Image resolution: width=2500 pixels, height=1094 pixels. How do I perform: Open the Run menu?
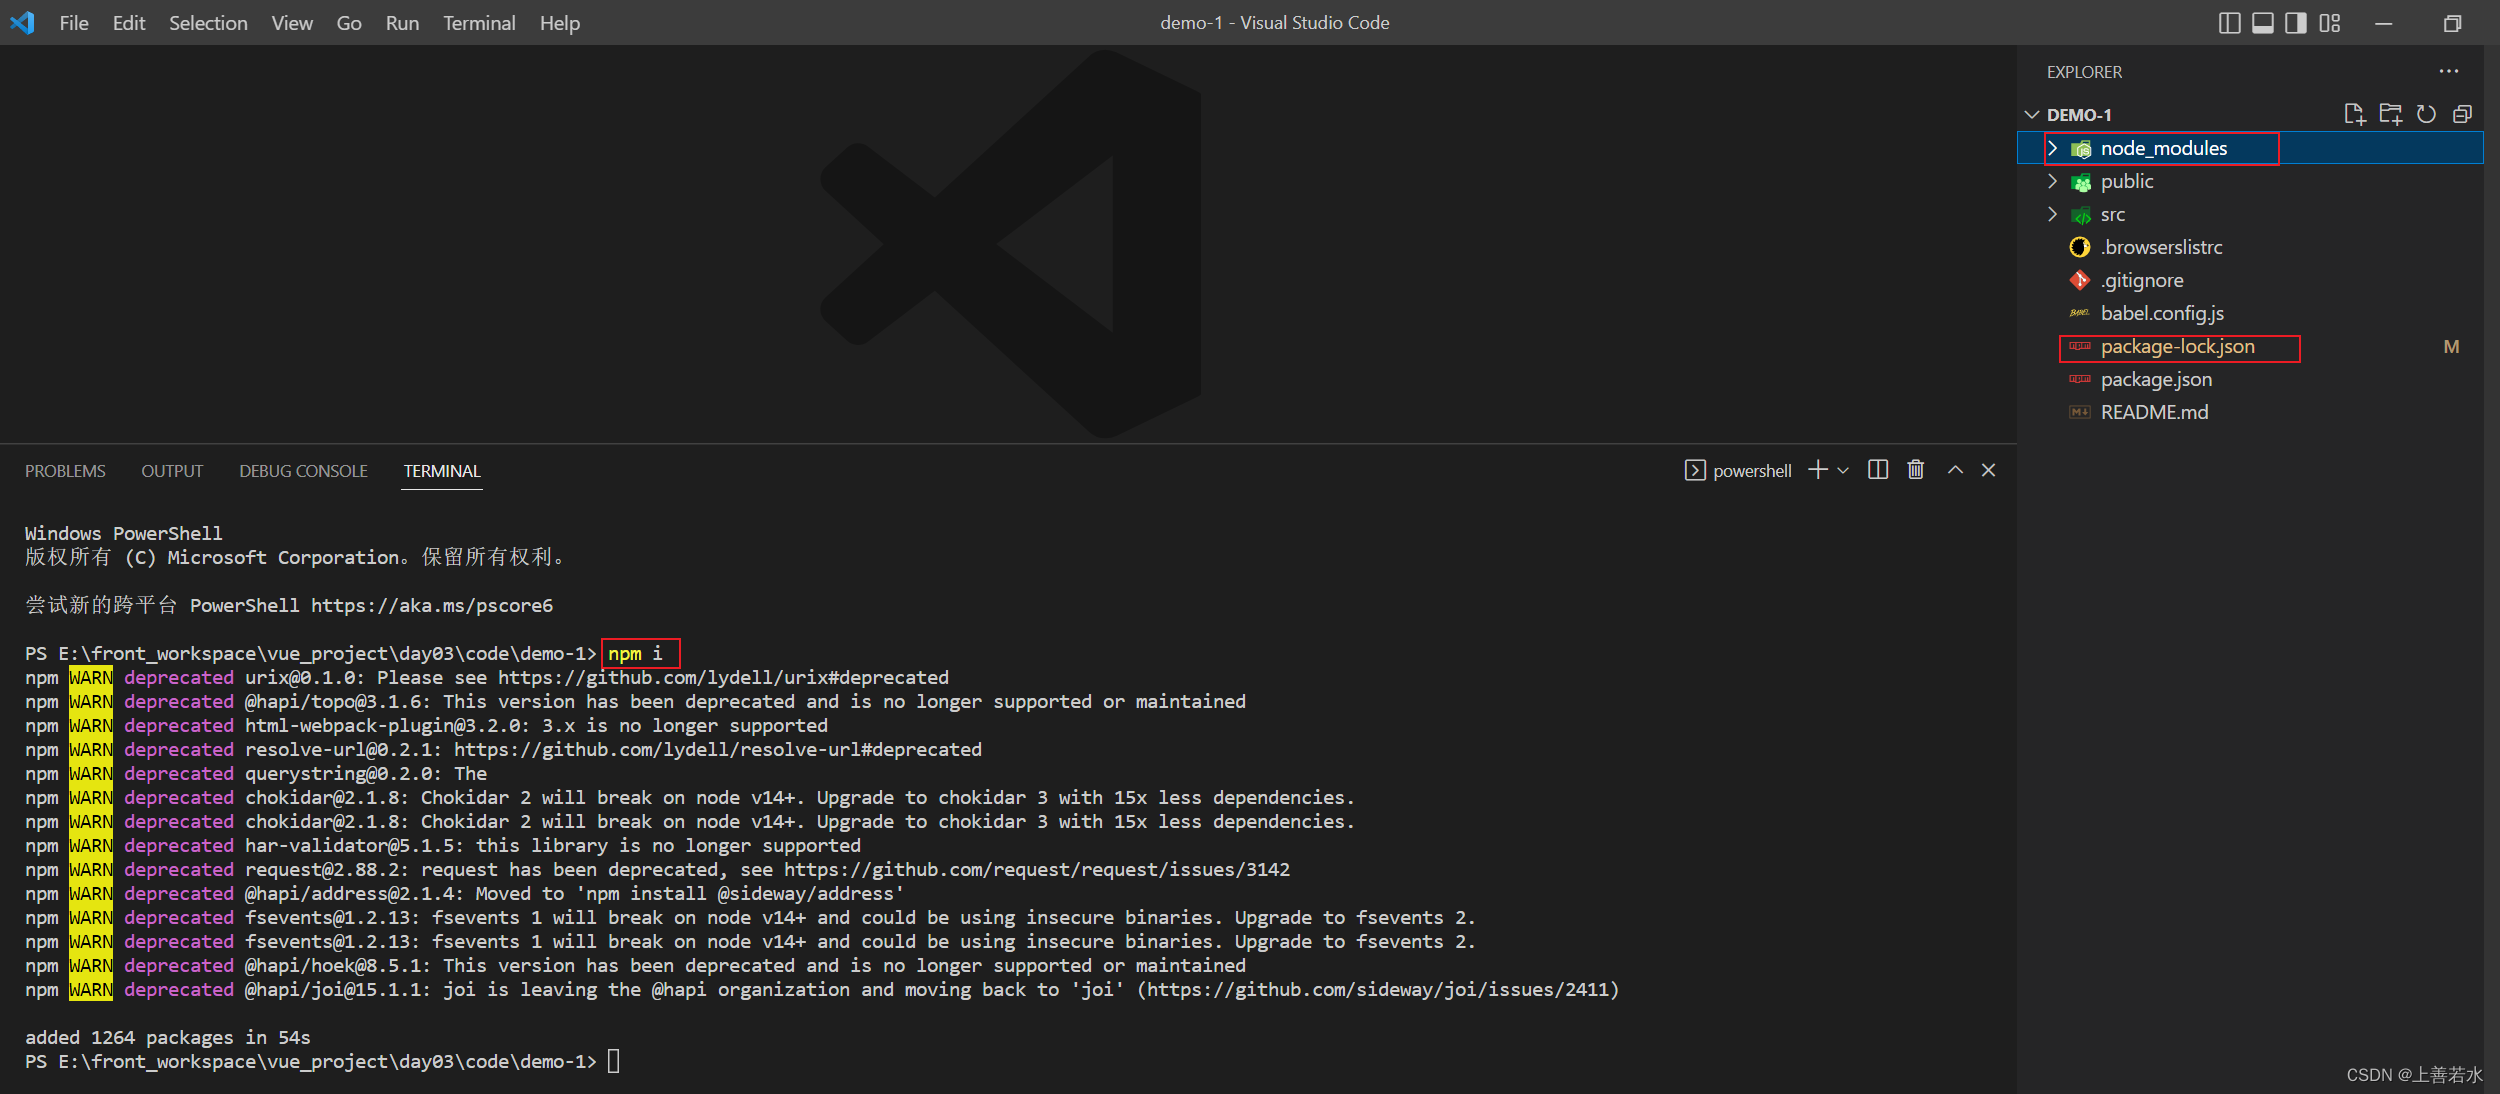pos(402,23)
